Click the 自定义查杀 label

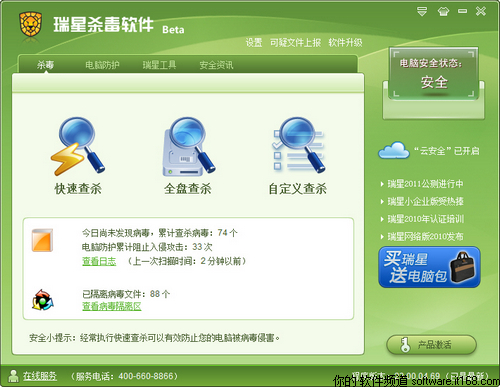click(298, 189)
